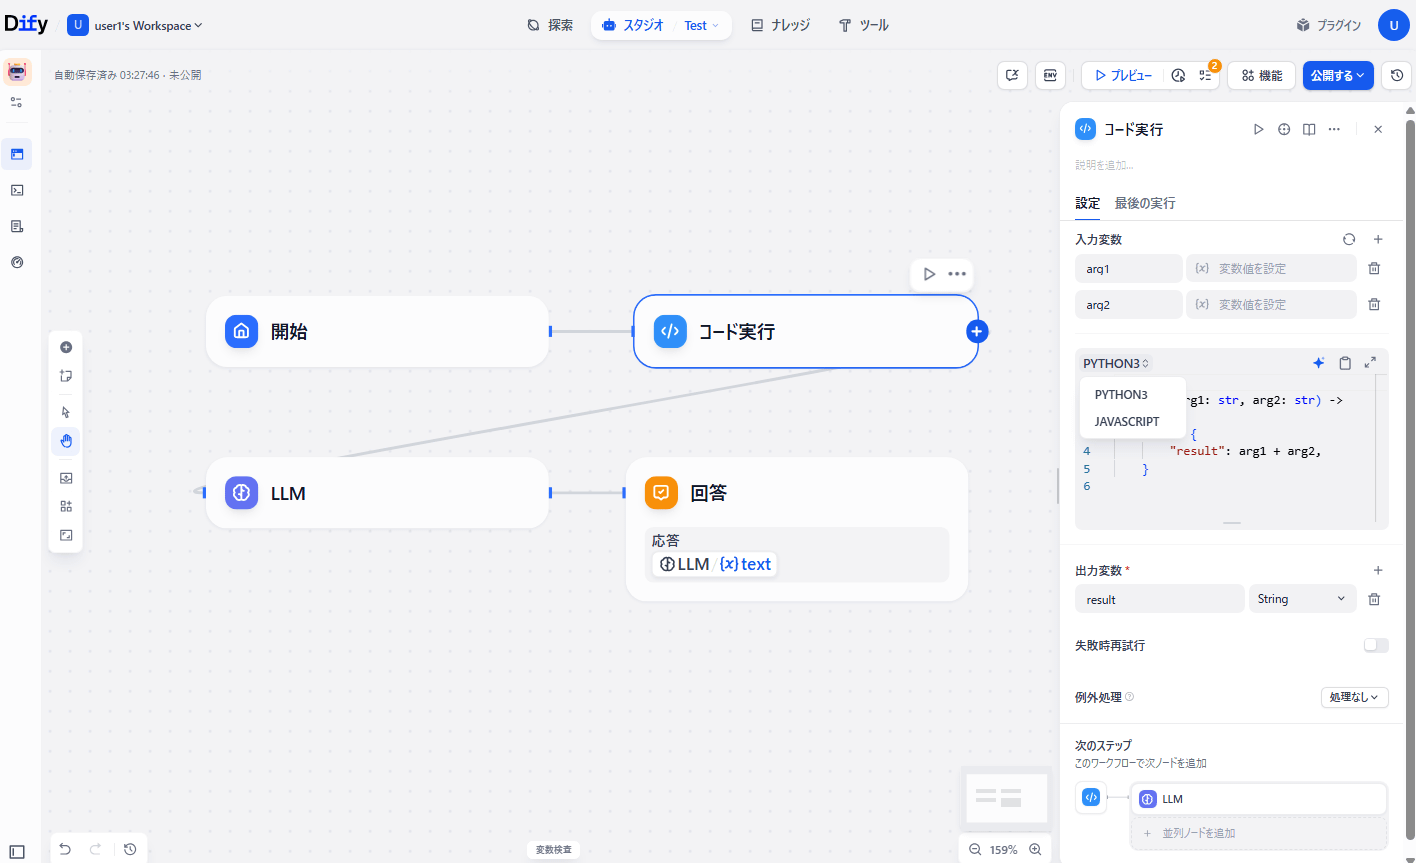Open the Knowledge tab in top navigation

point(780,25)
